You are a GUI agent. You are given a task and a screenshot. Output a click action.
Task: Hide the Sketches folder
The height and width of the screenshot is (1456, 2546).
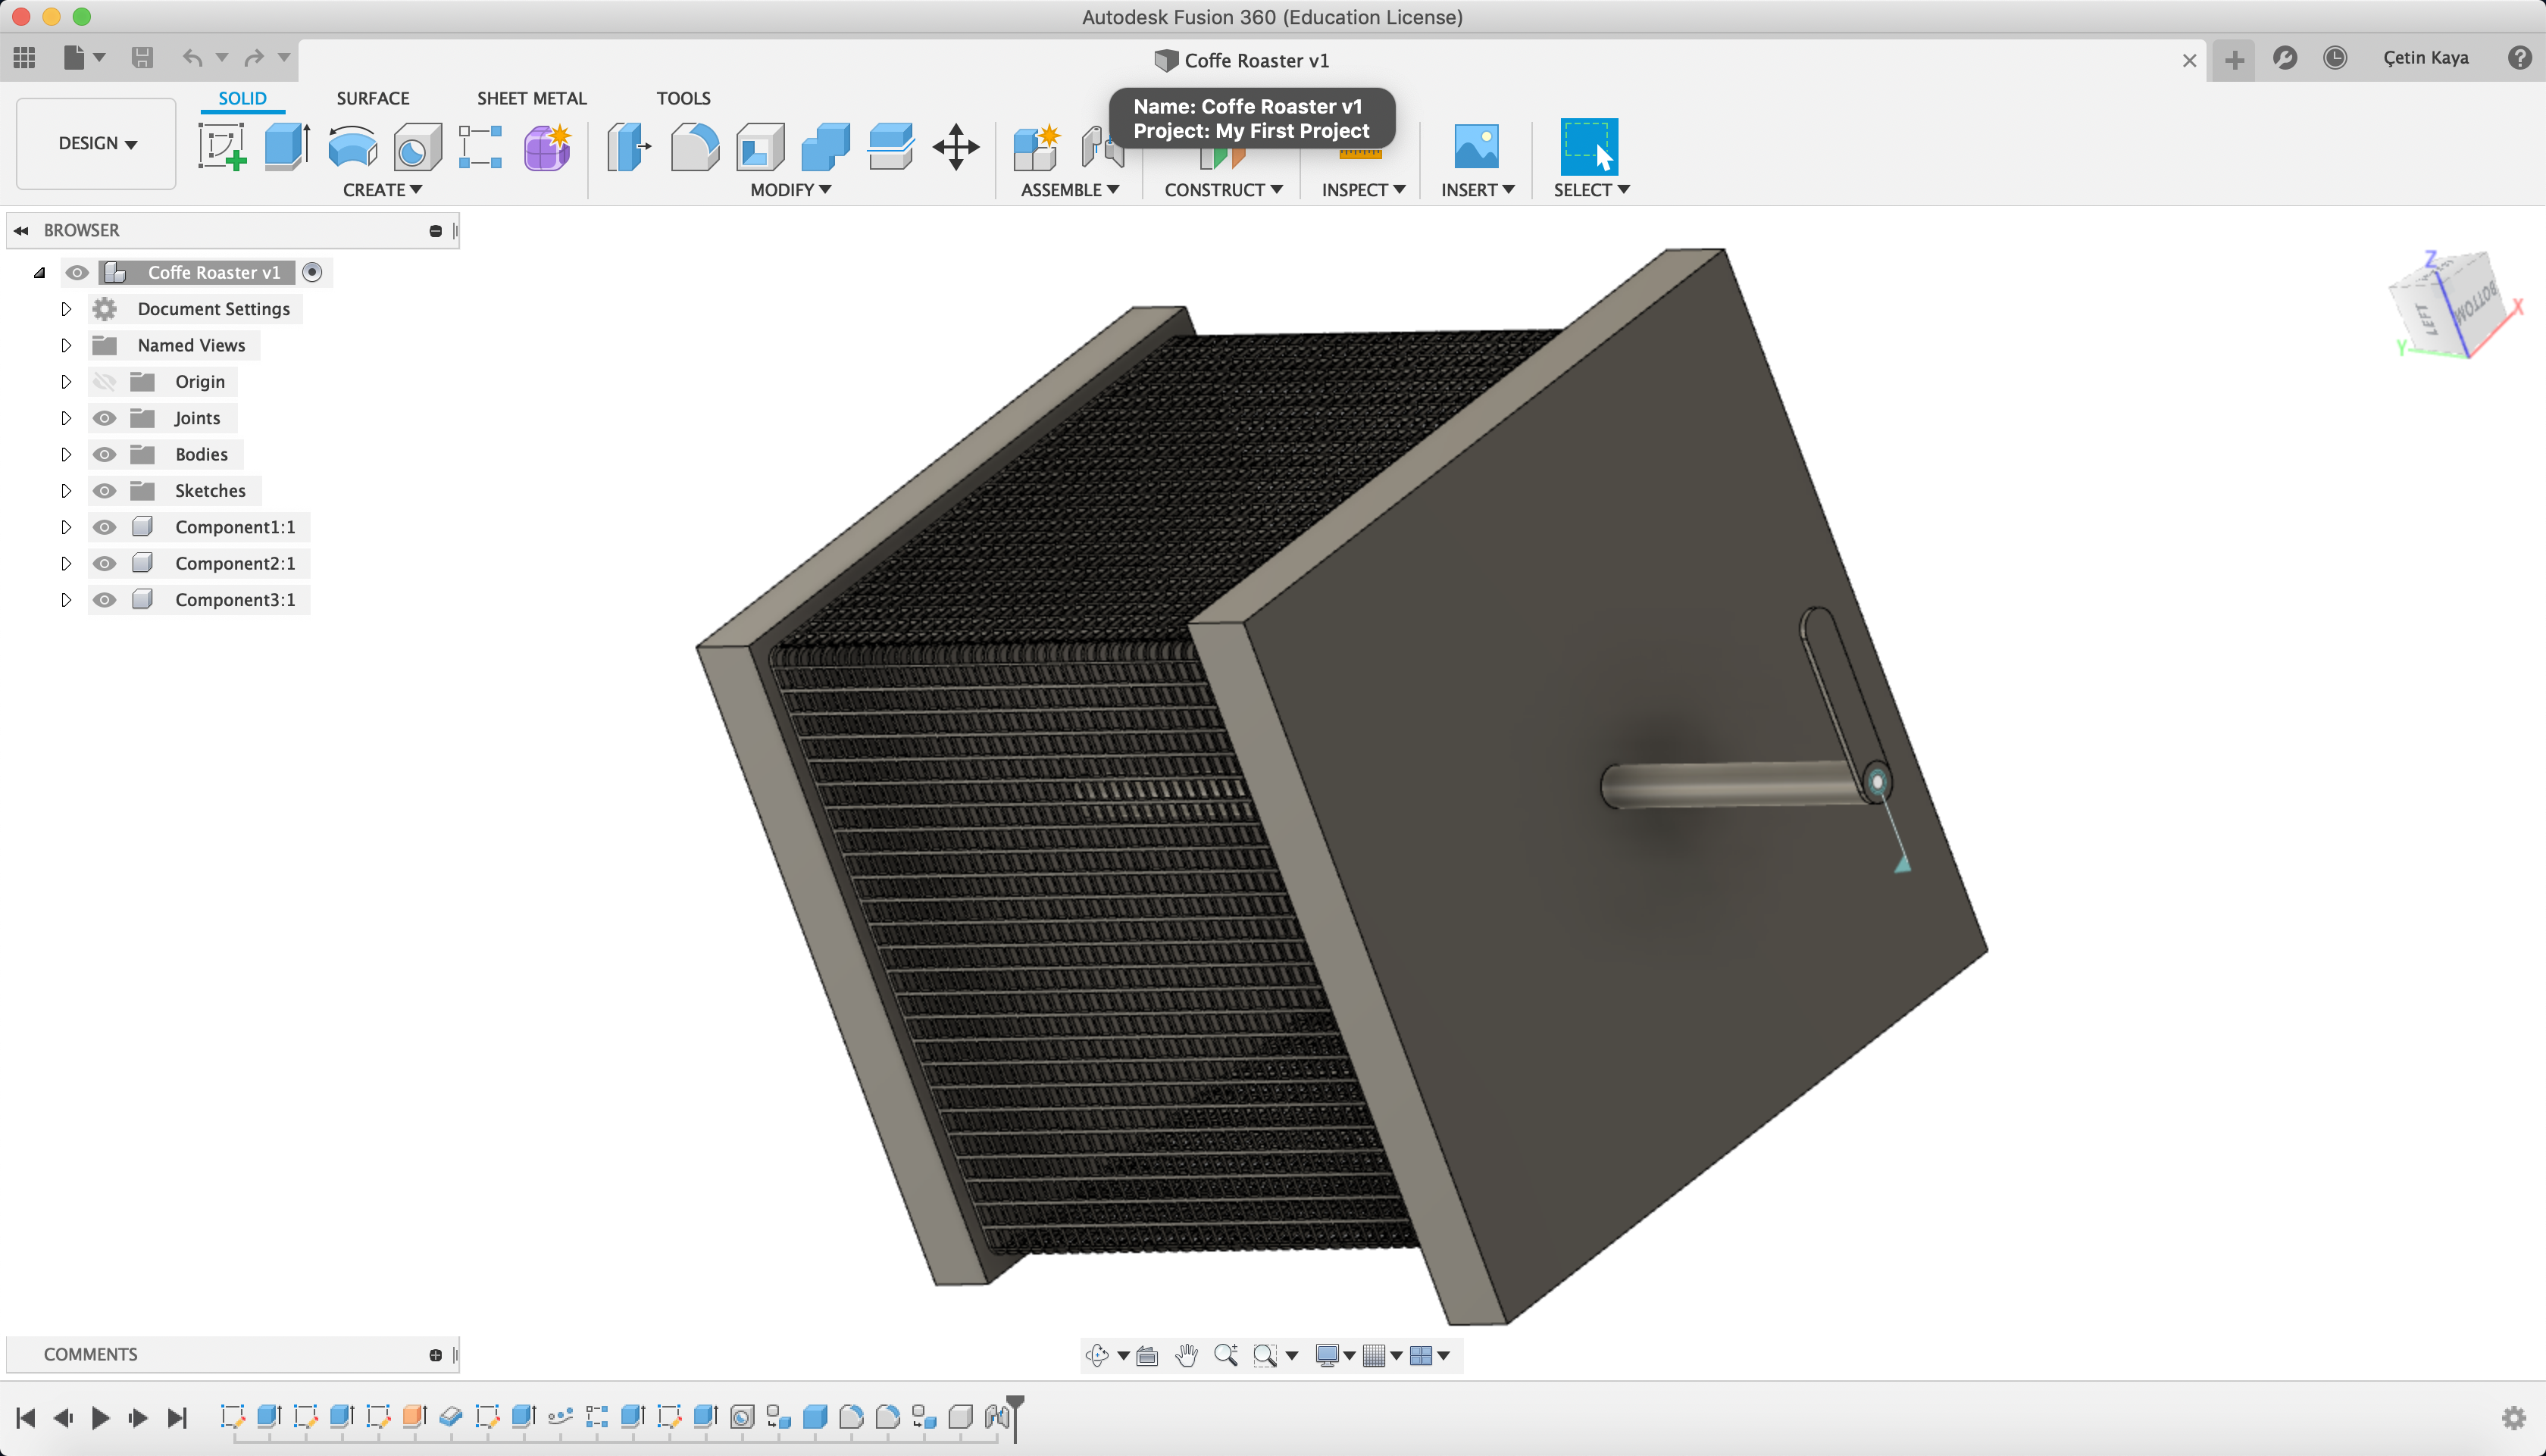(104, 491)
